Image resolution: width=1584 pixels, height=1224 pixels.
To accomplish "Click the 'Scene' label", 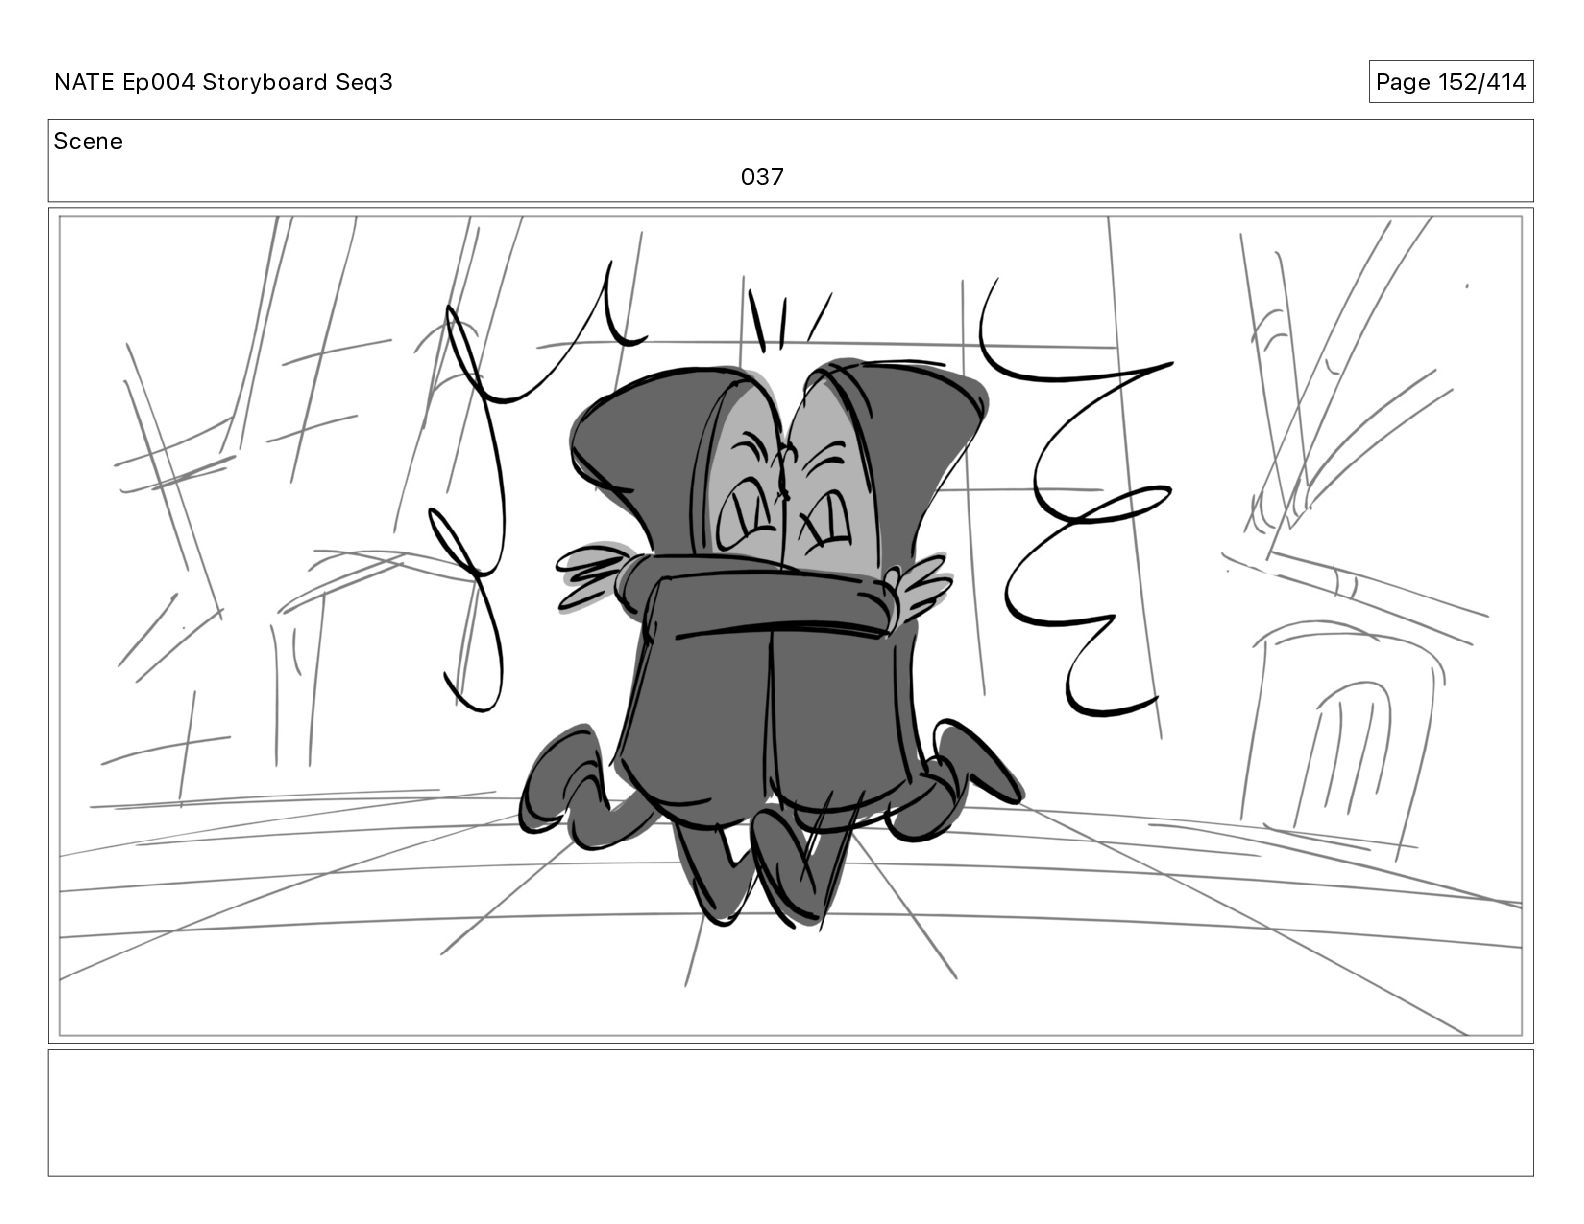I will coord(88,141).
